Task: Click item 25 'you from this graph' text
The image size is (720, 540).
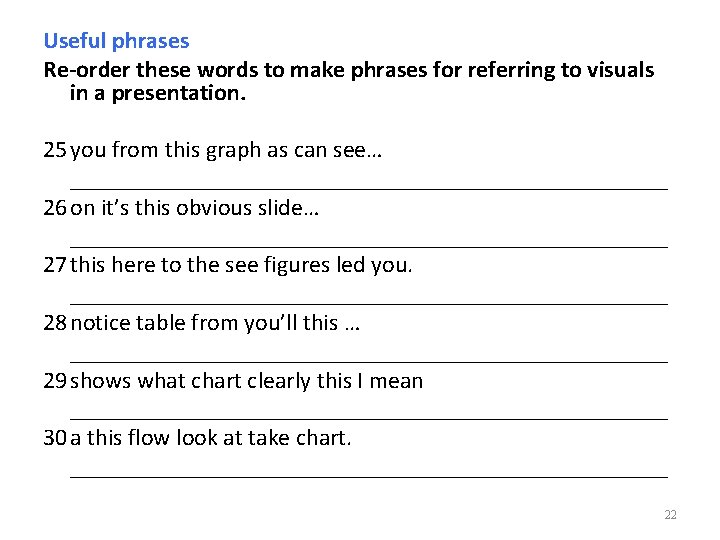Action: point(228,151)
